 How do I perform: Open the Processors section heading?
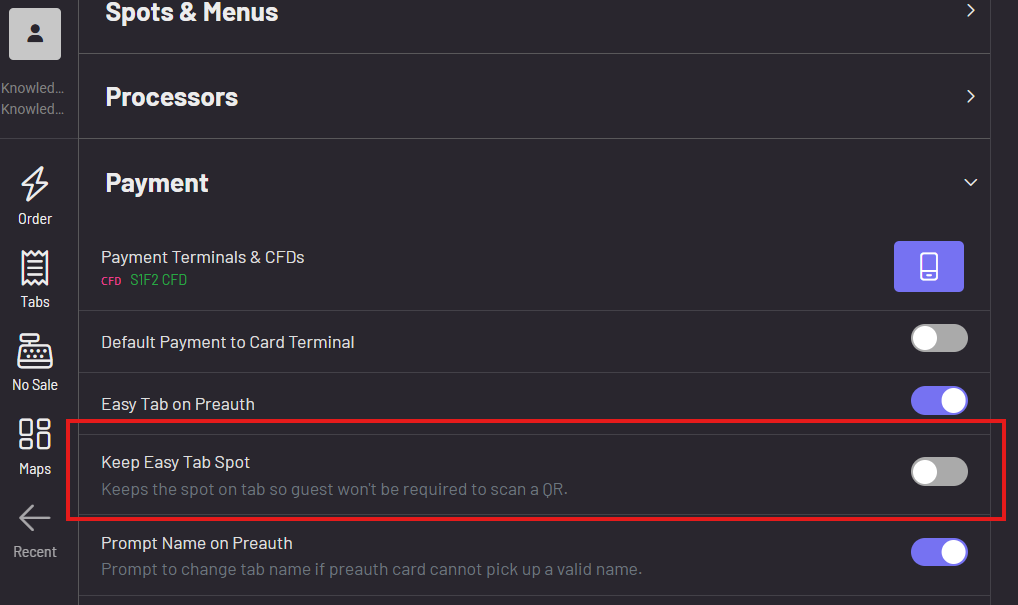coord(172,97)
